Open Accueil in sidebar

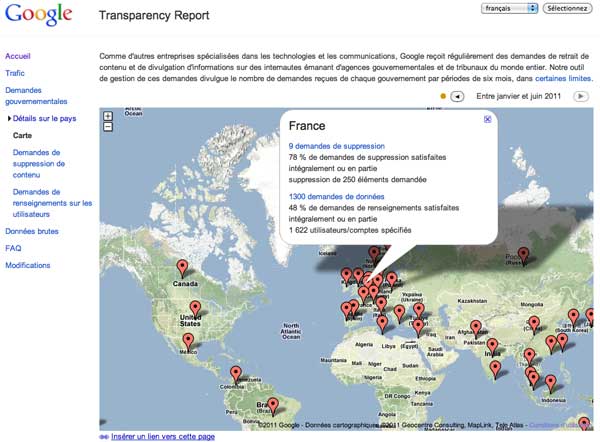coord(18,56)
